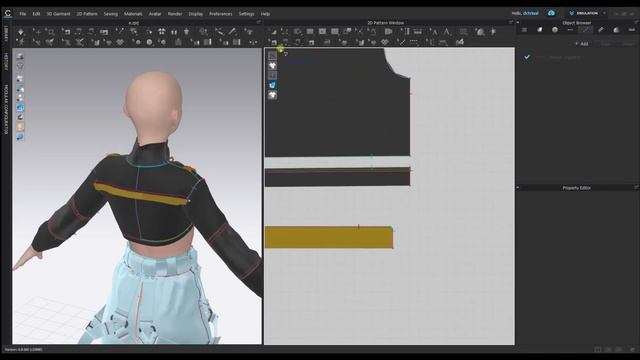Open the diagonal-ruler tab icon in Object Browser
The height and width of the screenshot is (360, 640).
pos(601,30)
